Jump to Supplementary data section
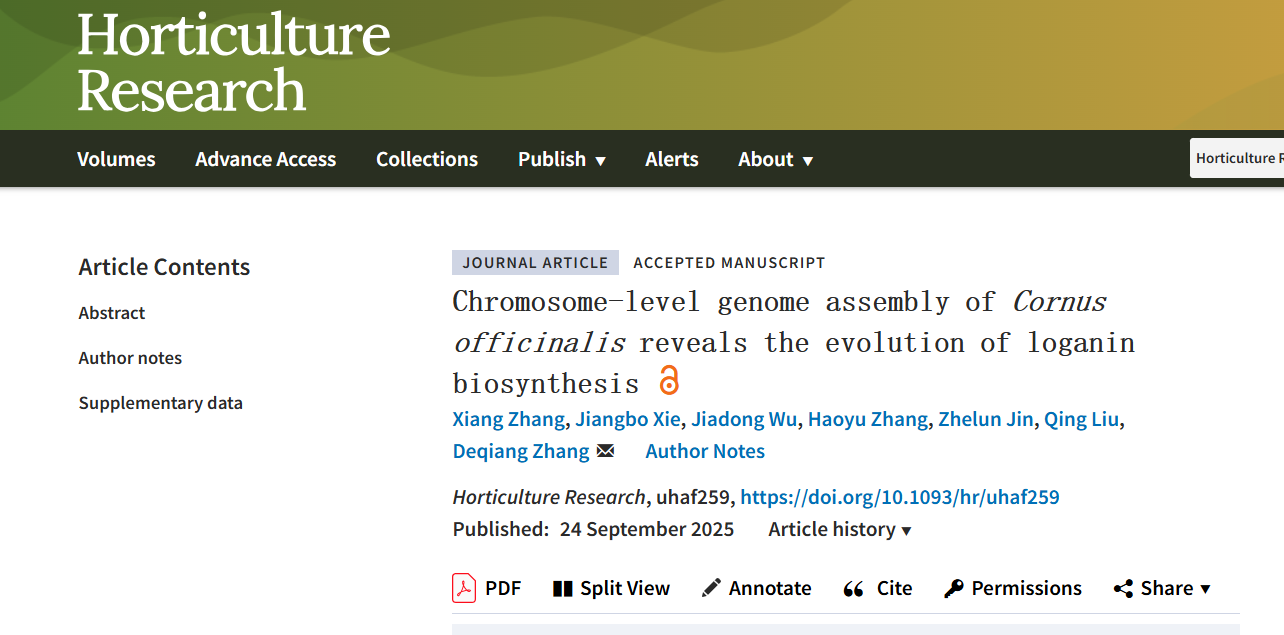This screenshot has width=1284, height=635. pyautogui.click(x=160, y=403)
